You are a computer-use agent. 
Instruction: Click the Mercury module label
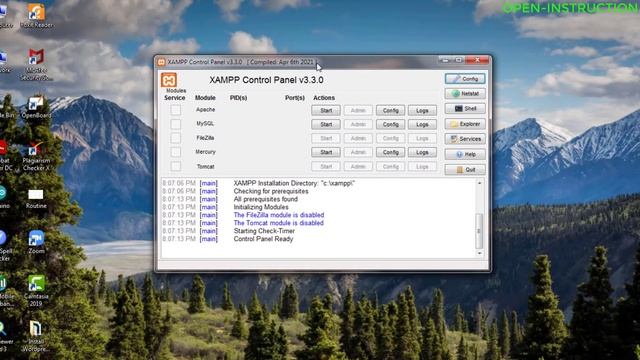coord(205,152)
